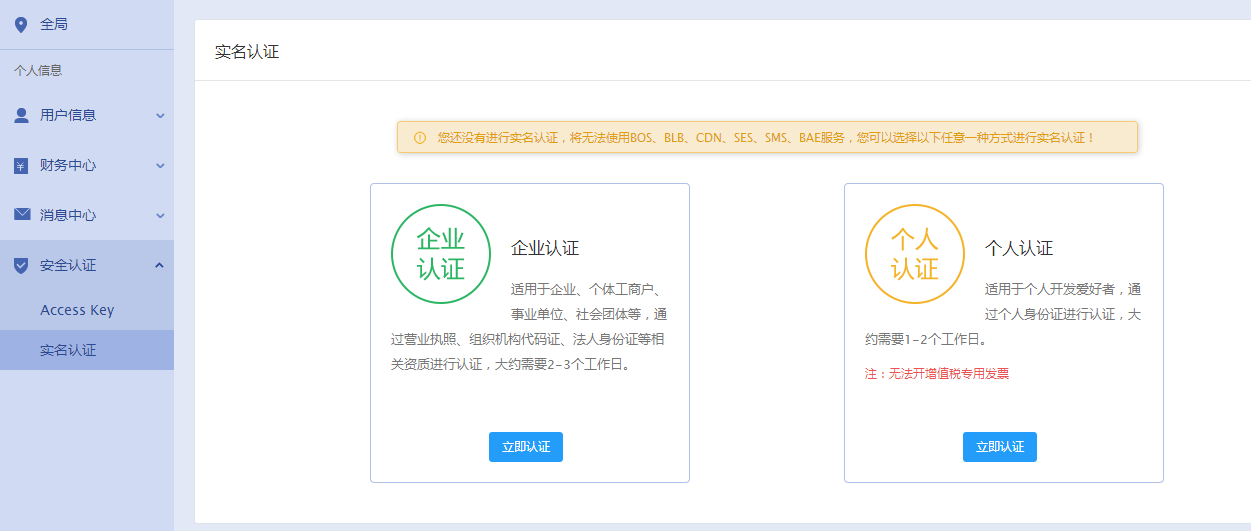The width and height of the screenshot is (1251, 531).
Task: Click the yellow 个人认证 circle badge
Action: point(915,254)
